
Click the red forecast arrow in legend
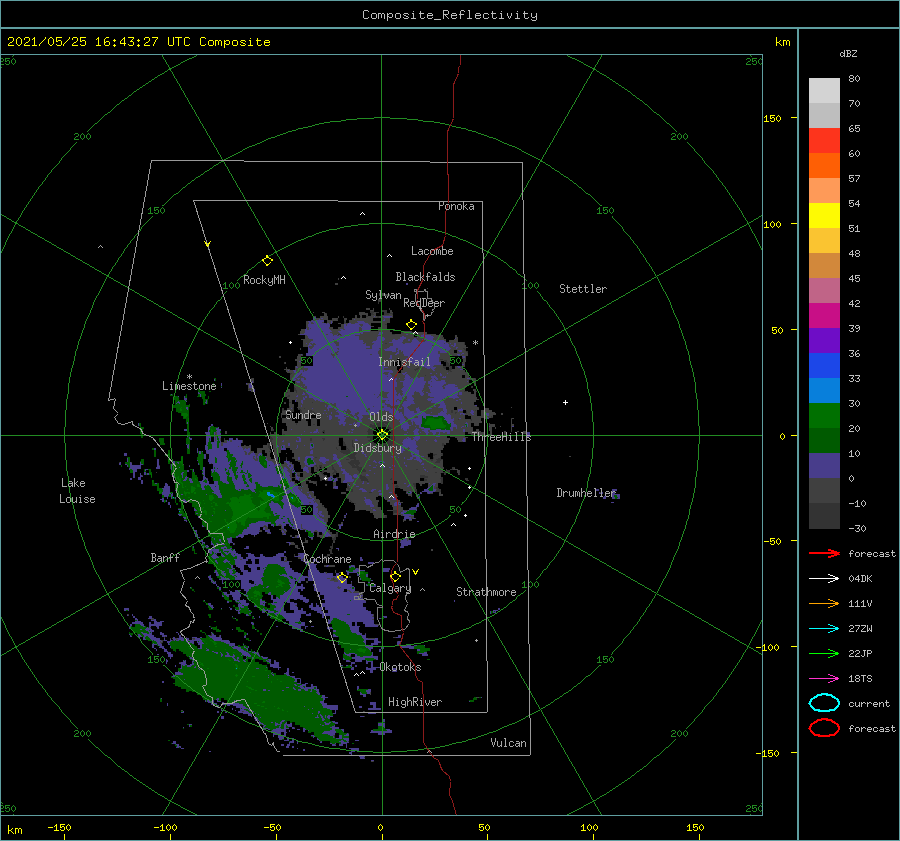(824, 553)
